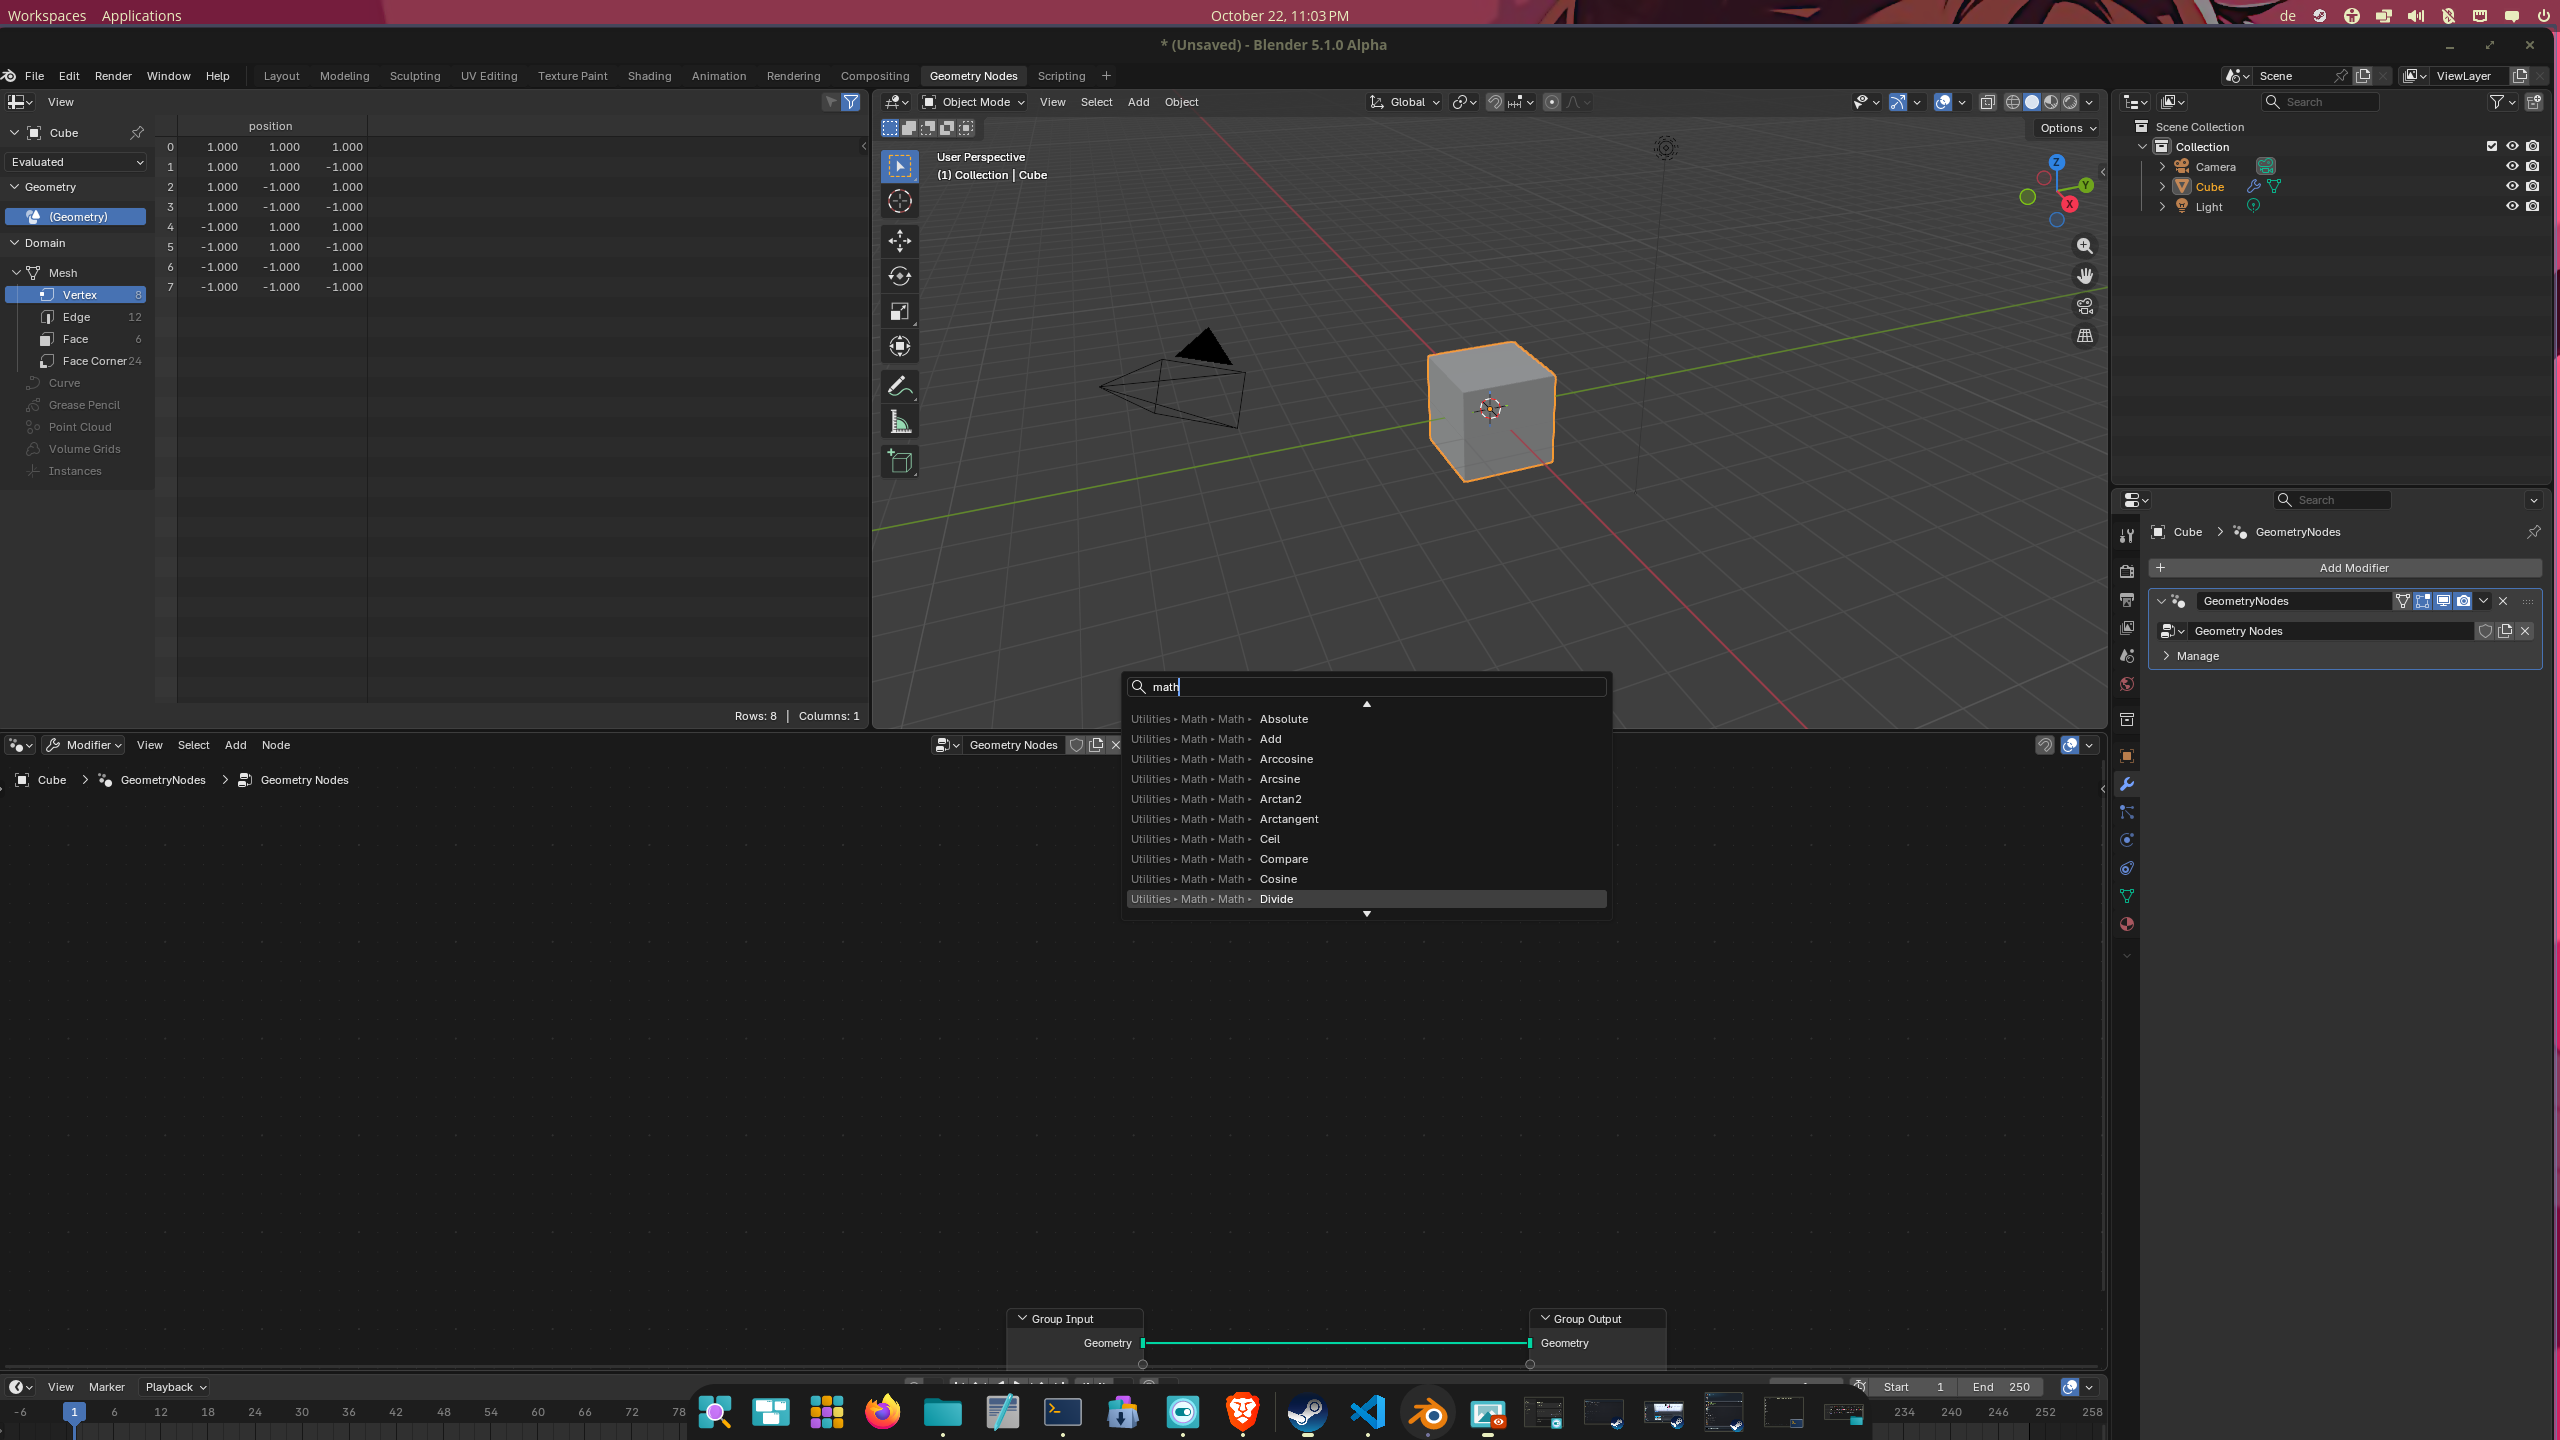2560x1440 pixels.
Task: Switch orthographic/perspective grid icon
Action: (2085, 336)
